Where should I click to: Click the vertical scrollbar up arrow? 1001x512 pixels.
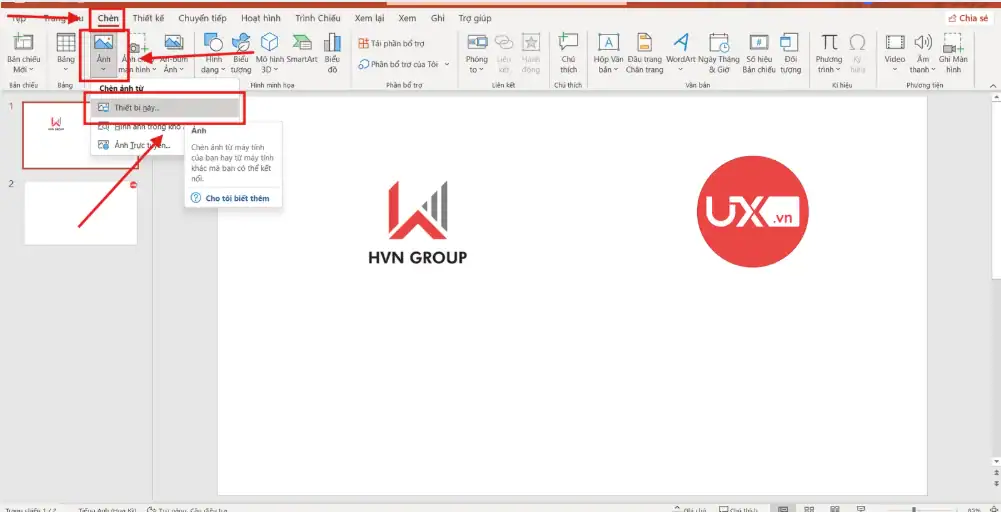click(x=996, y=98)
